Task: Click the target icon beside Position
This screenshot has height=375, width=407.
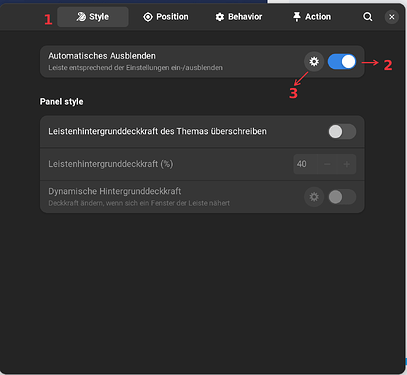Action: click(x=148, y=17)
